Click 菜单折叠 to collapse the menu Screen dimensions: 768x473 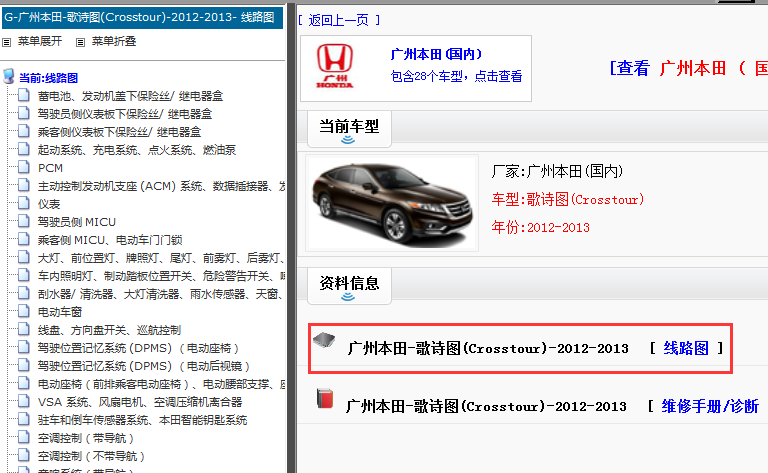(x=114, y=42)
